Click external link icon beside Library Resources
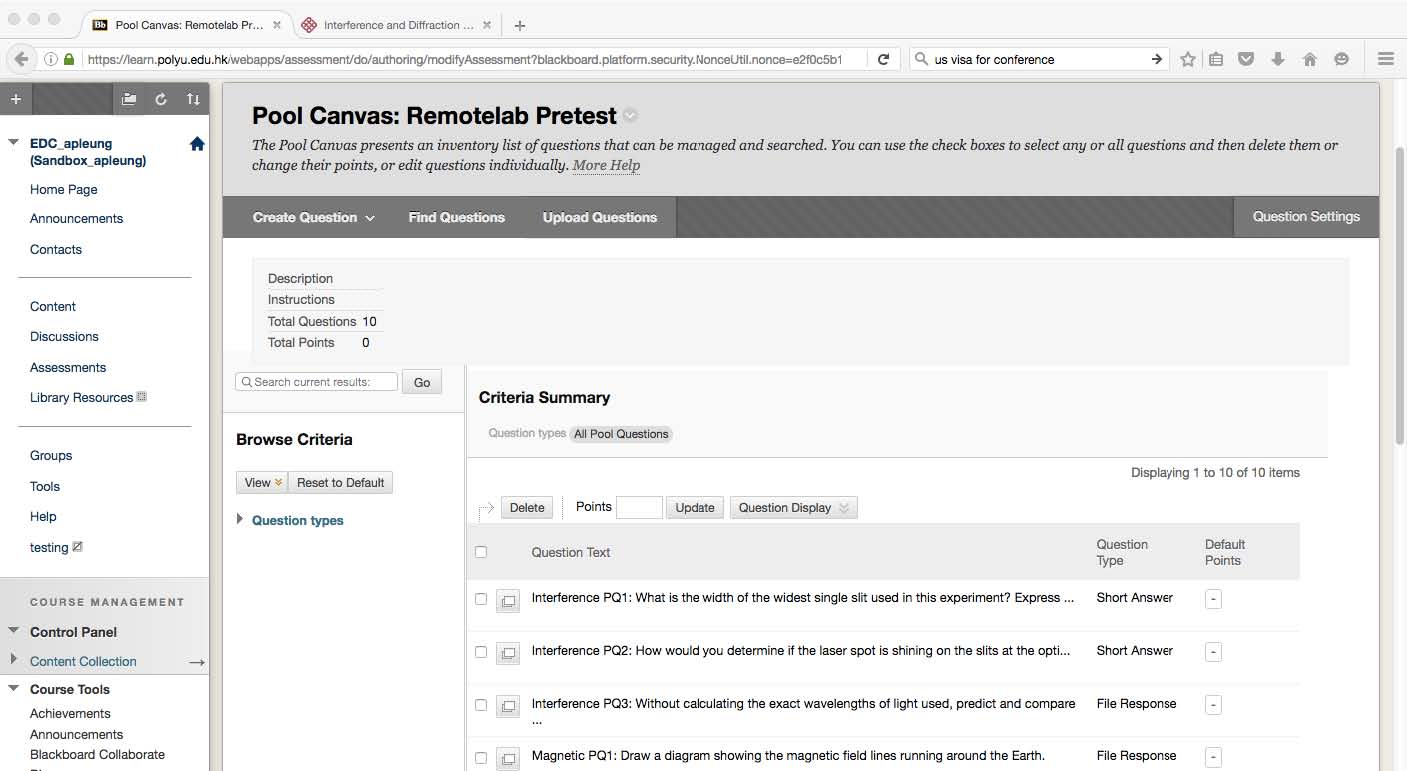Screen dimensions: 1407x771 point(142,397)
